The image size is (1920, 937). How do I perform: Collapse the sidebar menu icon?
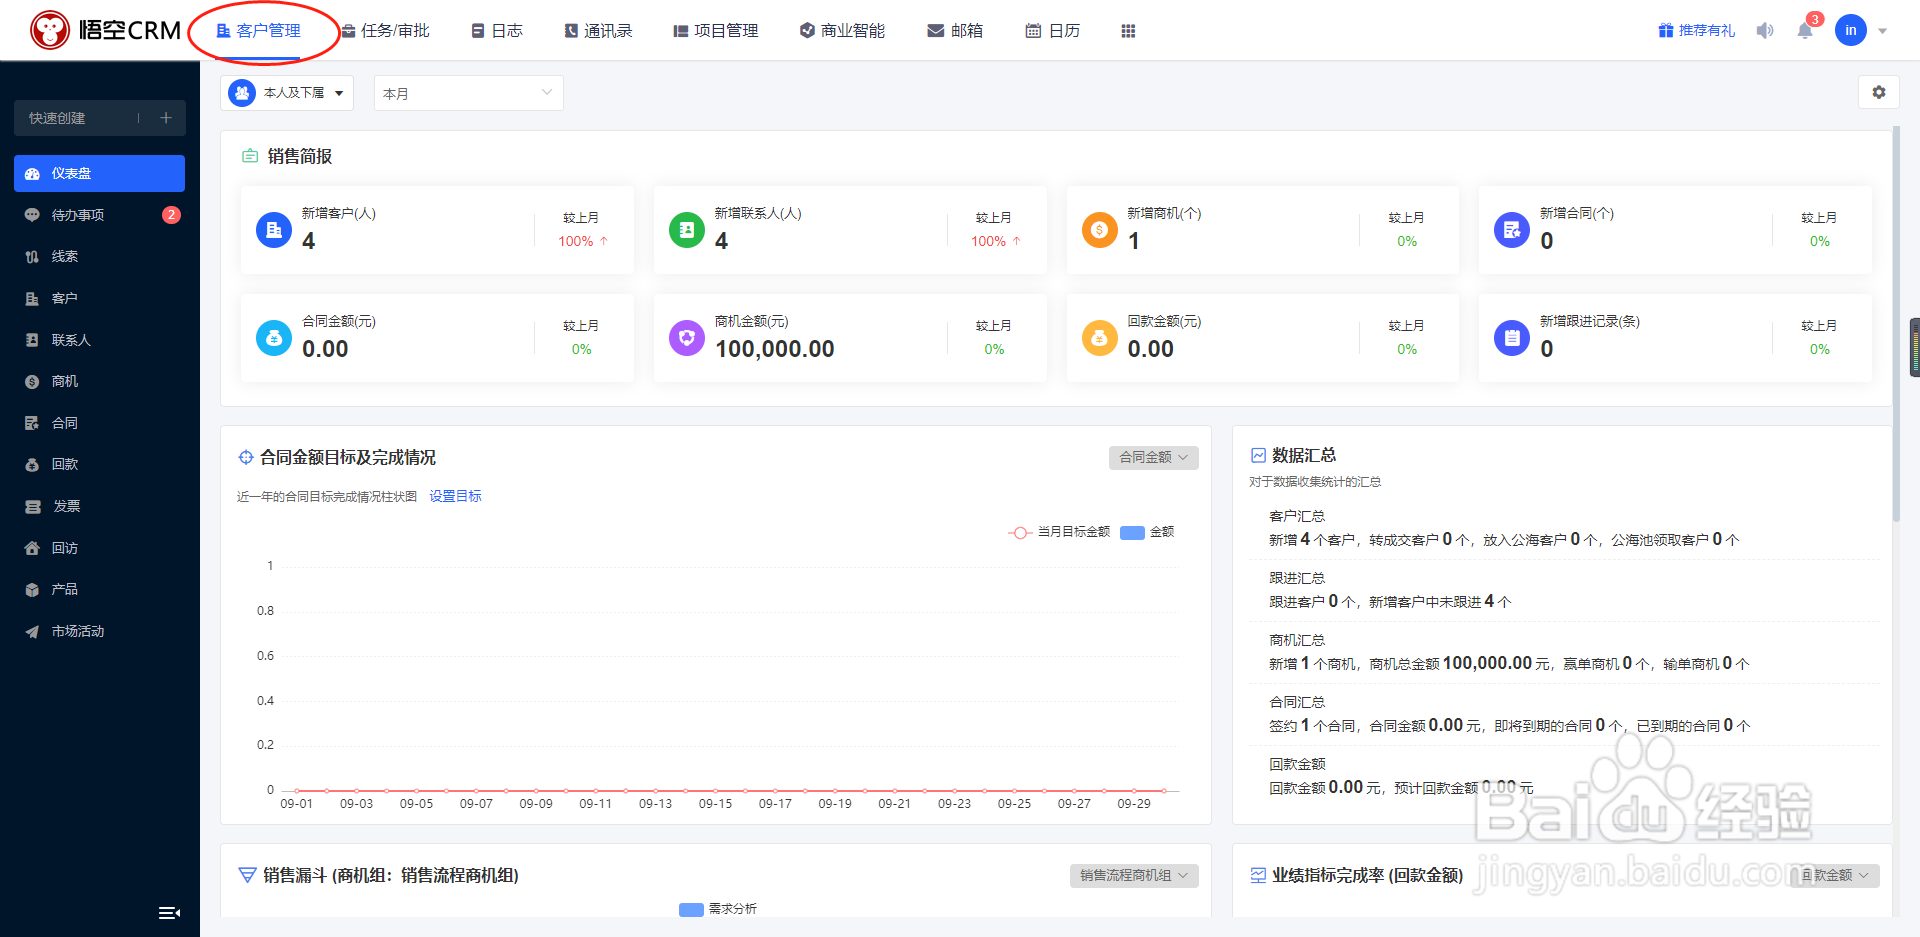pos(169,912)
